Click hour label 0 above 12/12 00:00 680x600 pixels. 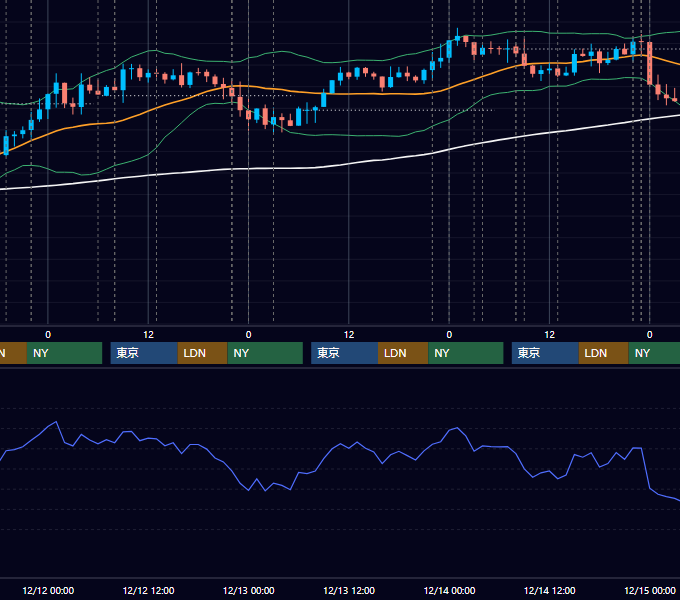tap(48, 335)
